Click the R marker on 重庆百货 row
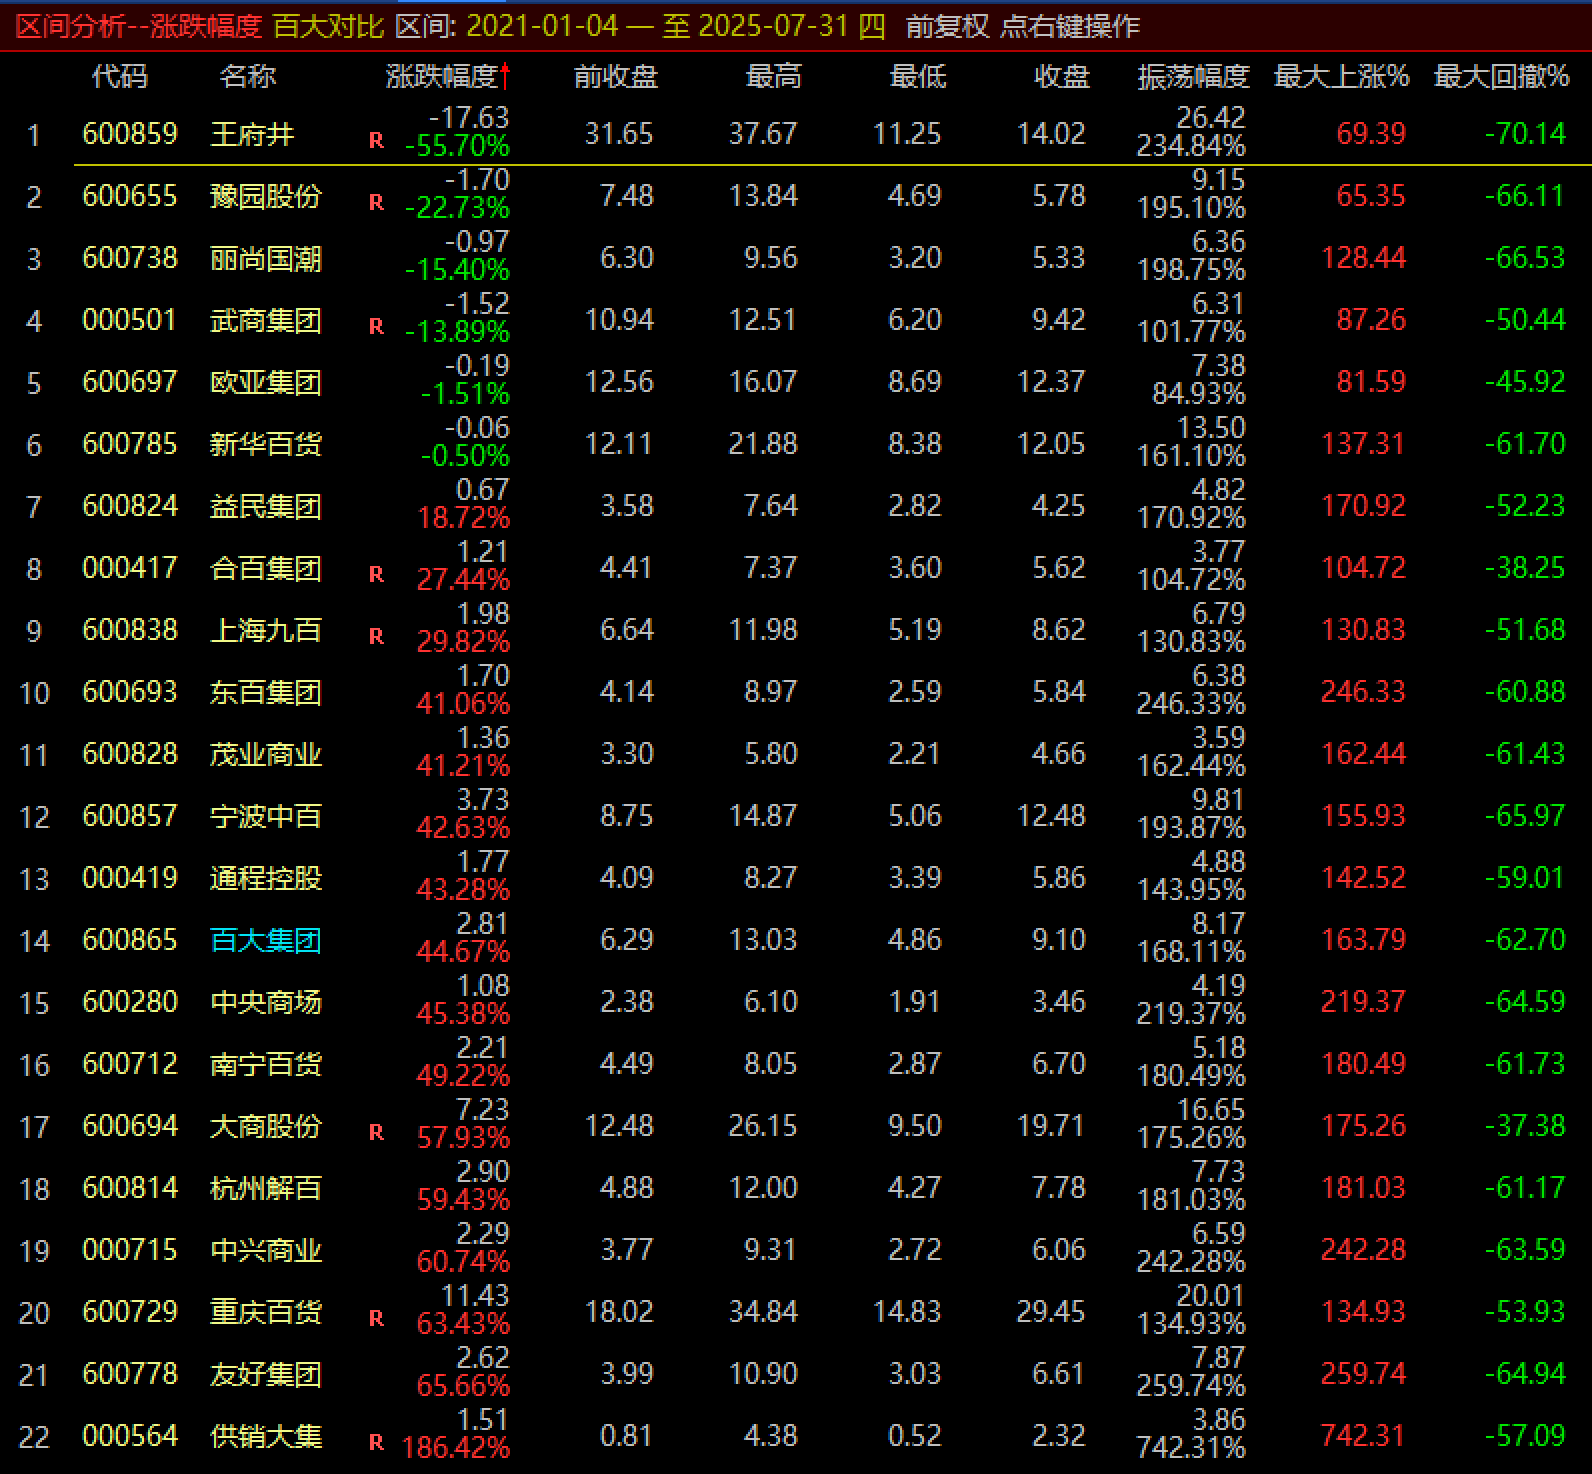 (x=376, y=1319)
